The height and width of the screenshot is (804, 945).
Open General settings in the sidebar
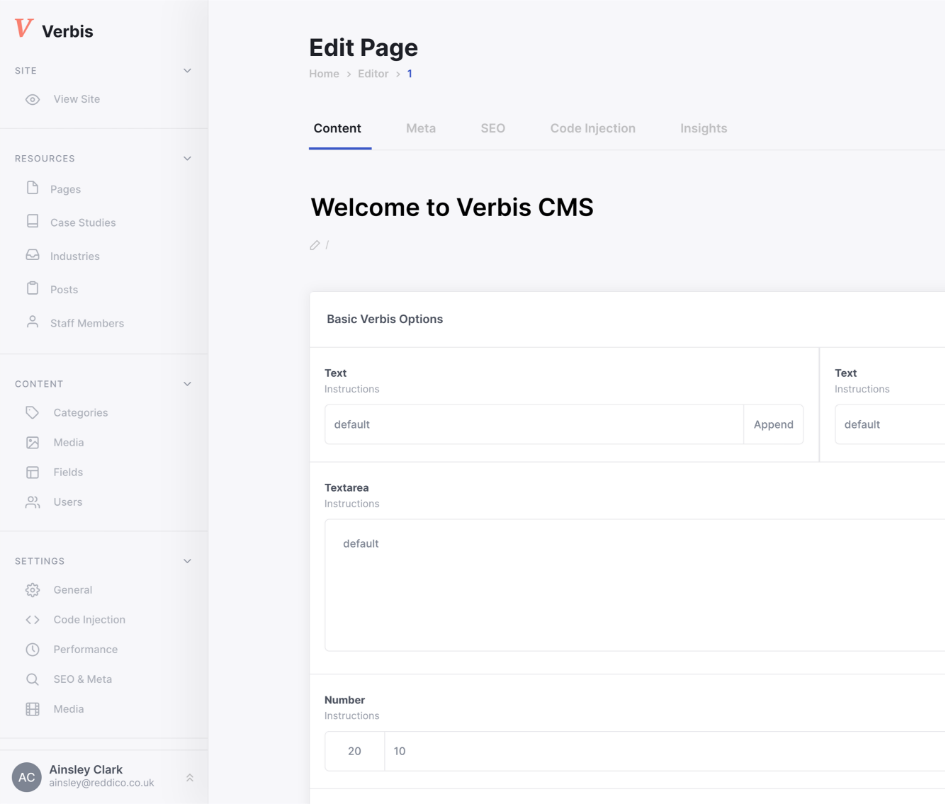(x=73, y=590)
